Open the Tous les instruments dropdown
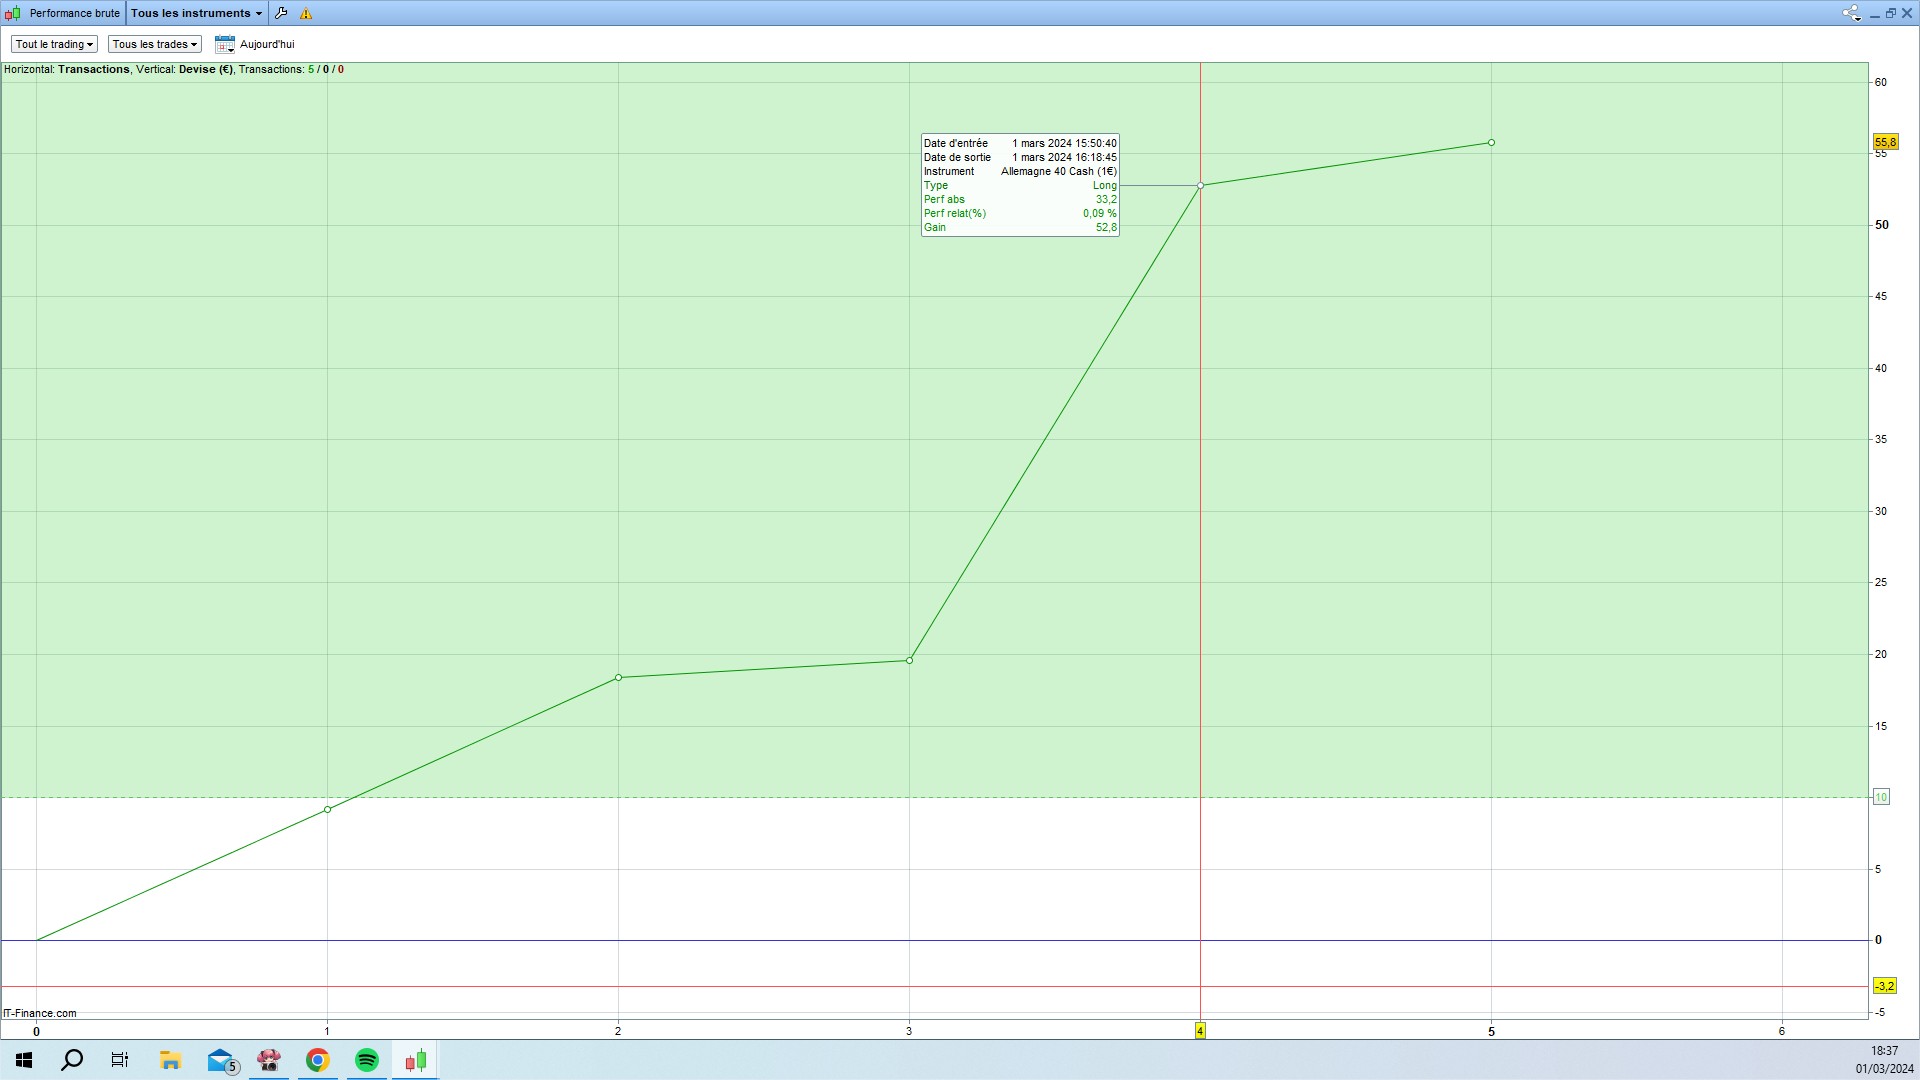The width and height of the screenshot is (1920, 1080). (196, 13)
